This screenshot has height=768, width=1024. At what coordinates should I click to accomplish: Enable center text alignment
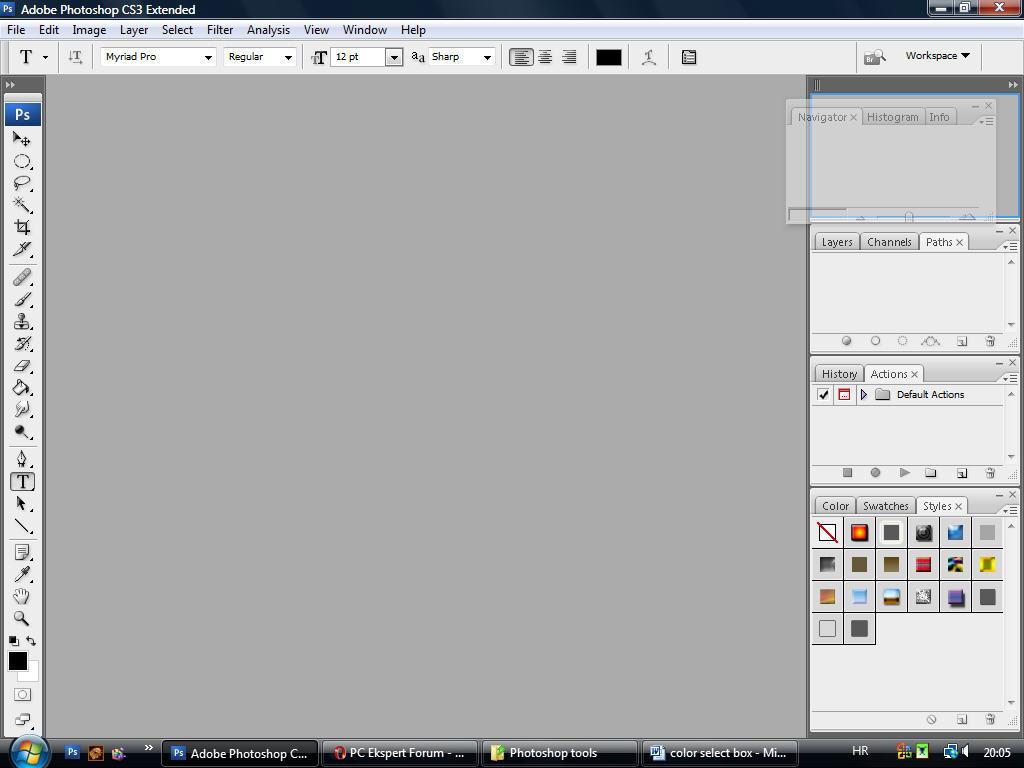tap(545, 57)
